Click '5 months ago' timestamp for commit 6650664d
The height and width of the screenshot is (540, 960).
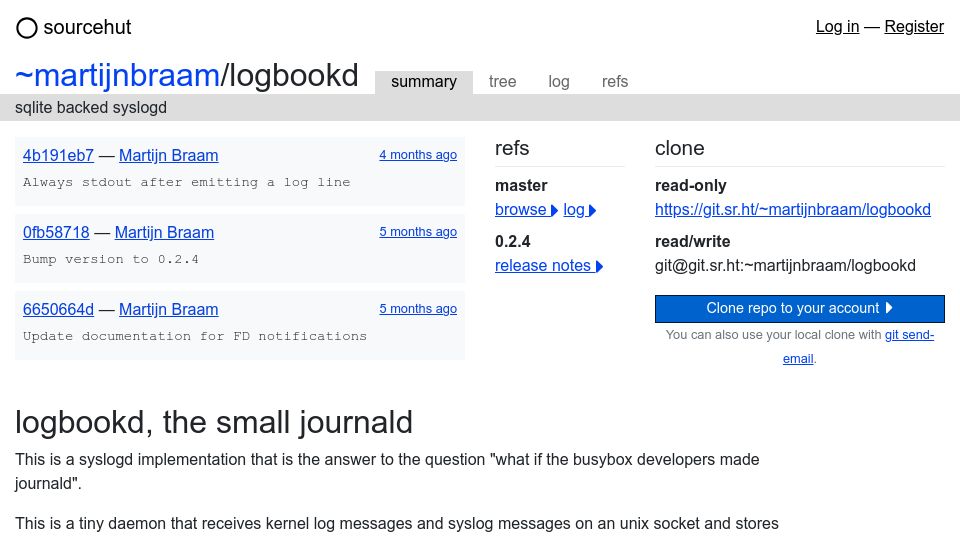click(418, 309)
